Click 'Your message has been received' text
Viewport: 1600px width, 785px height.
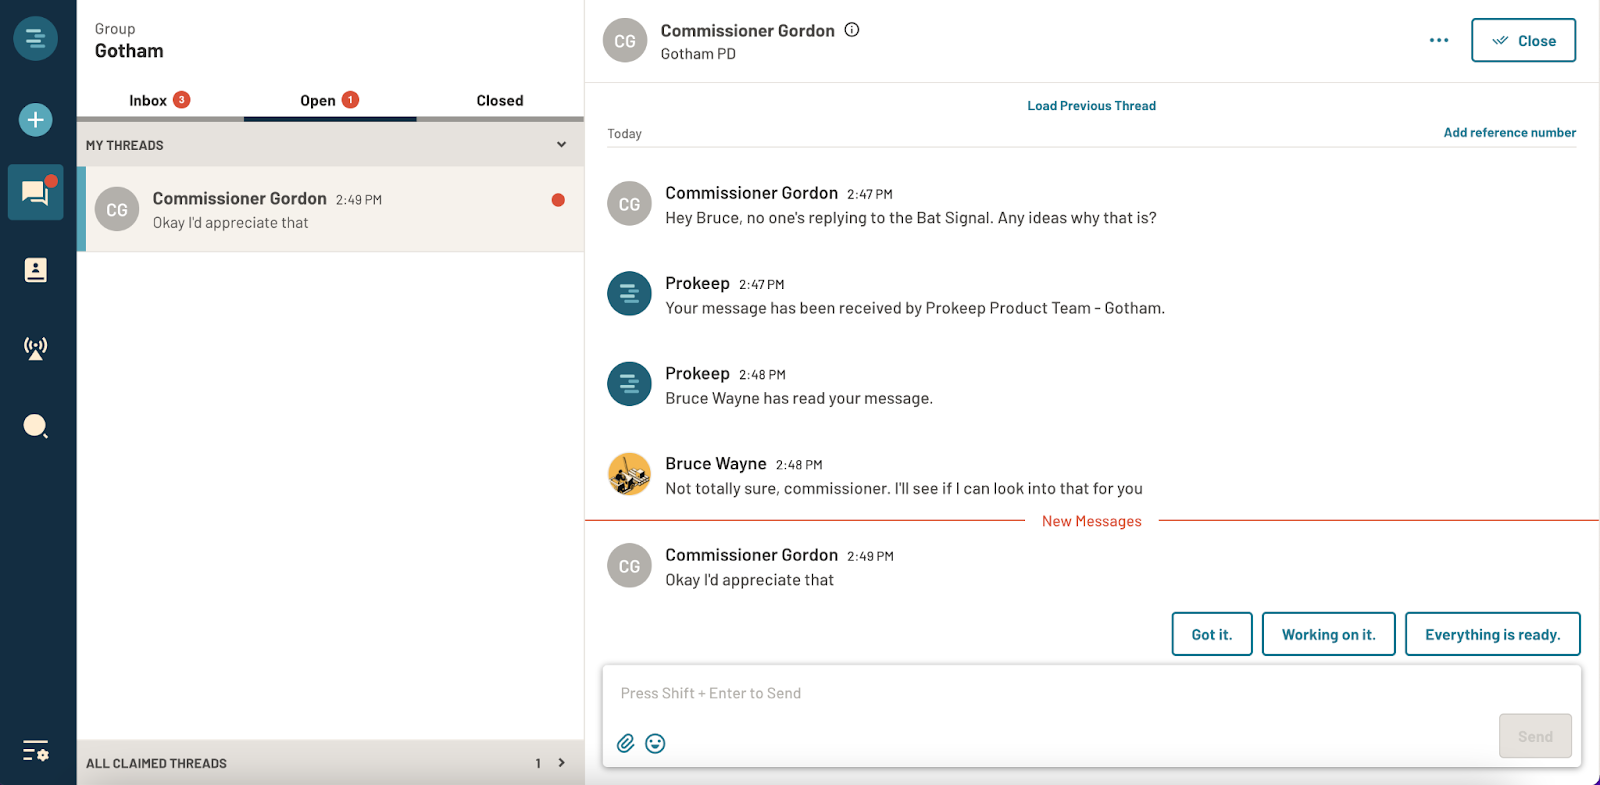(915, 308)
